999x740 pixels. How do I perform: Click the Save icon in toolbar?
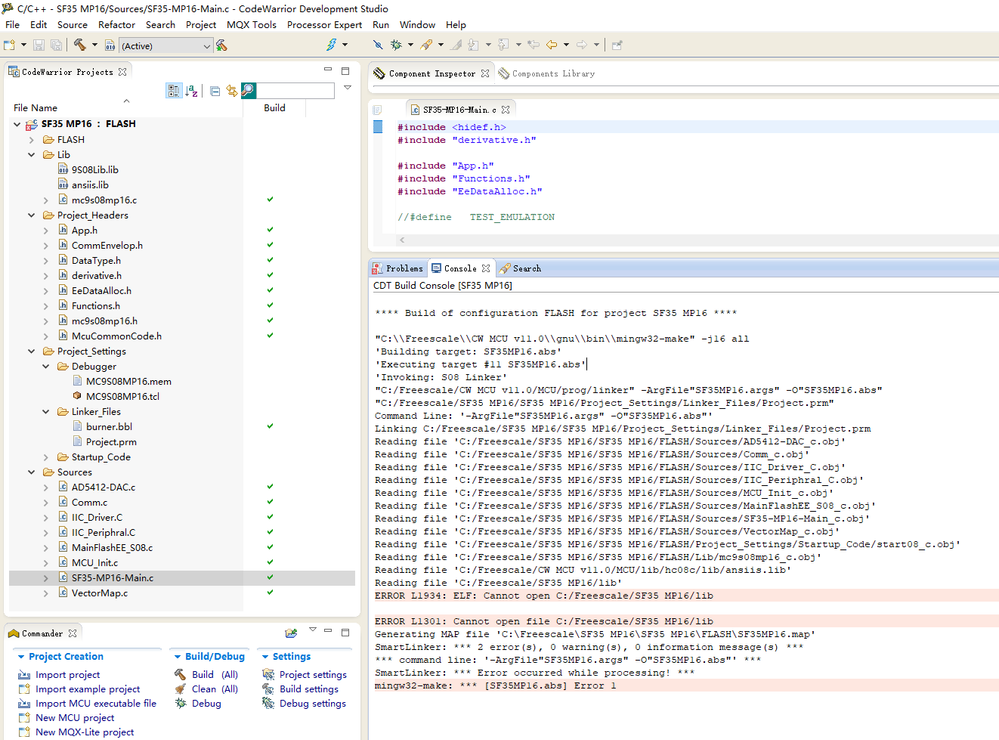[39, 45]
